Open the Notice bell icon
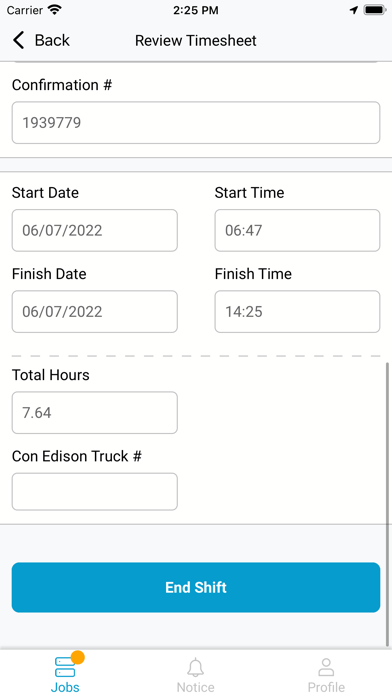The height and width of the screenshot is (696, 392). point(195,667)
